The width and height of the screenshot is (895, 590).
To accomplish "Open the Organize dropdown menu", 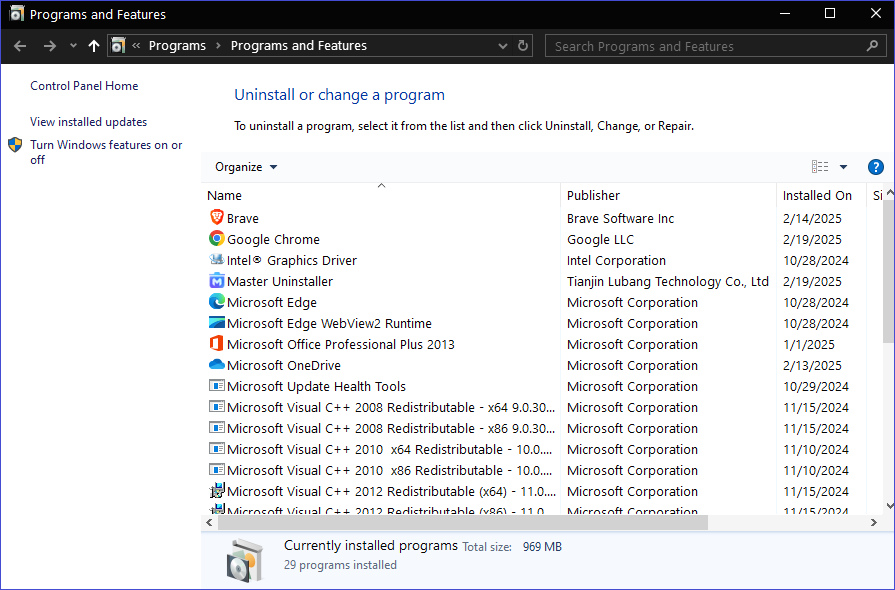I will tap(246, 167).
